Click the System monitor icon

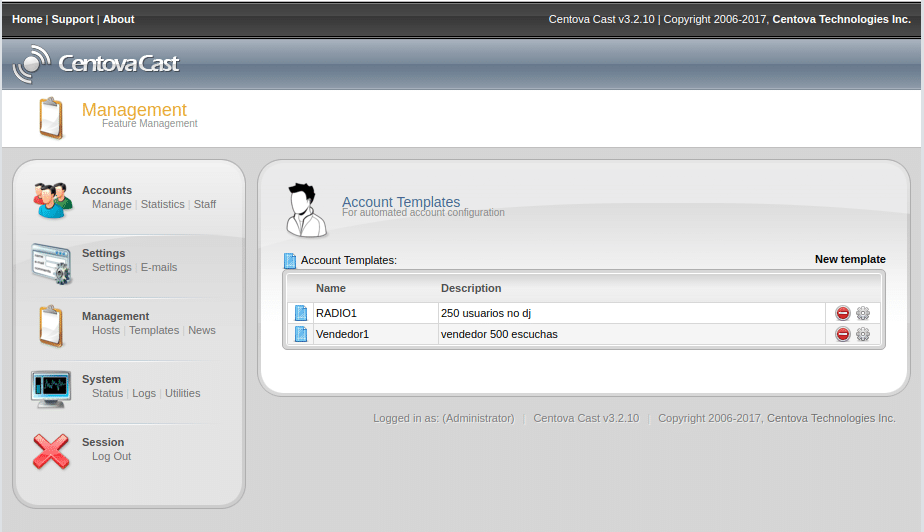coord(51,389)
